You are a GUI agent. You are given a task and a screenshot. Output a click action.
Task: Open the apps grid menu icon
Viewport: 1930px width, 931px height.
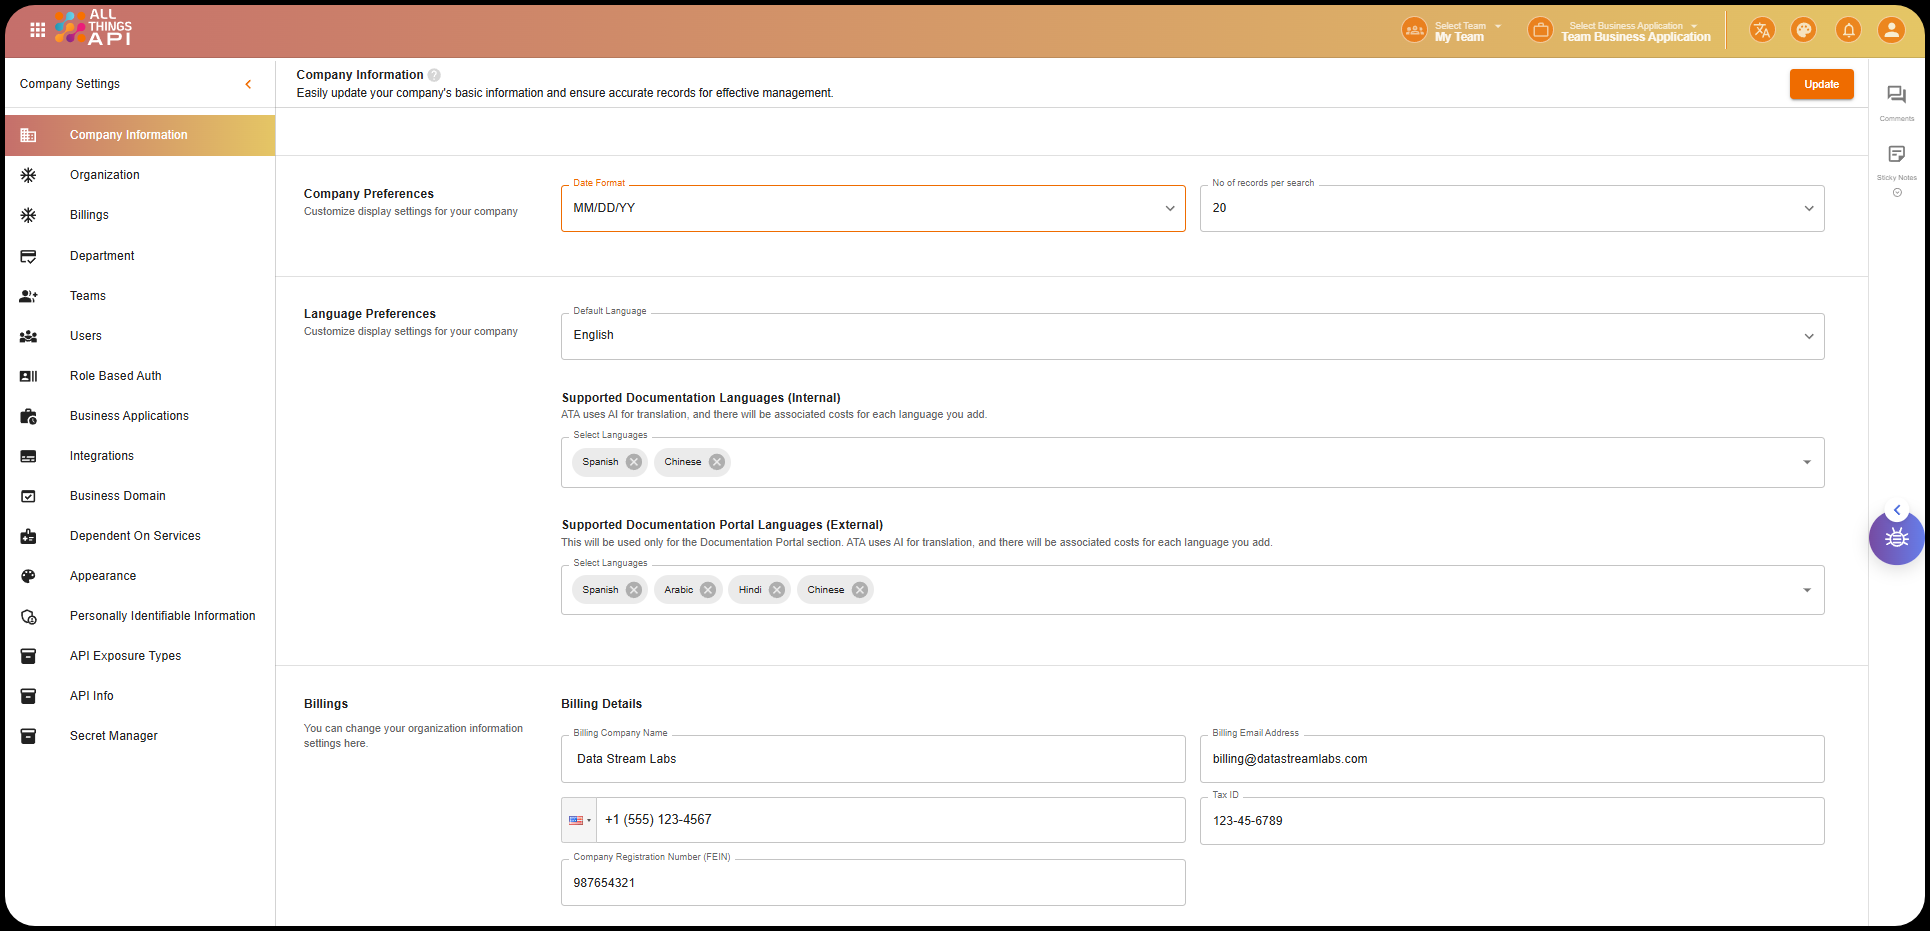point(37,30)
